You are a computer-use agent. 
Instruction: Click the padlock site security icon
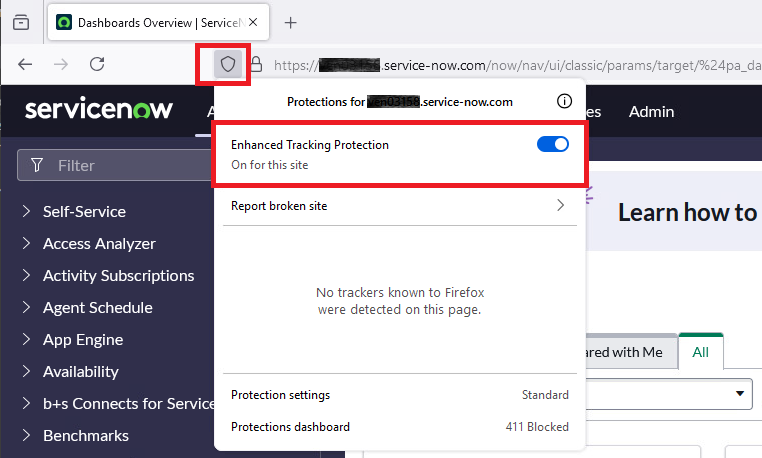click(256, 65)
